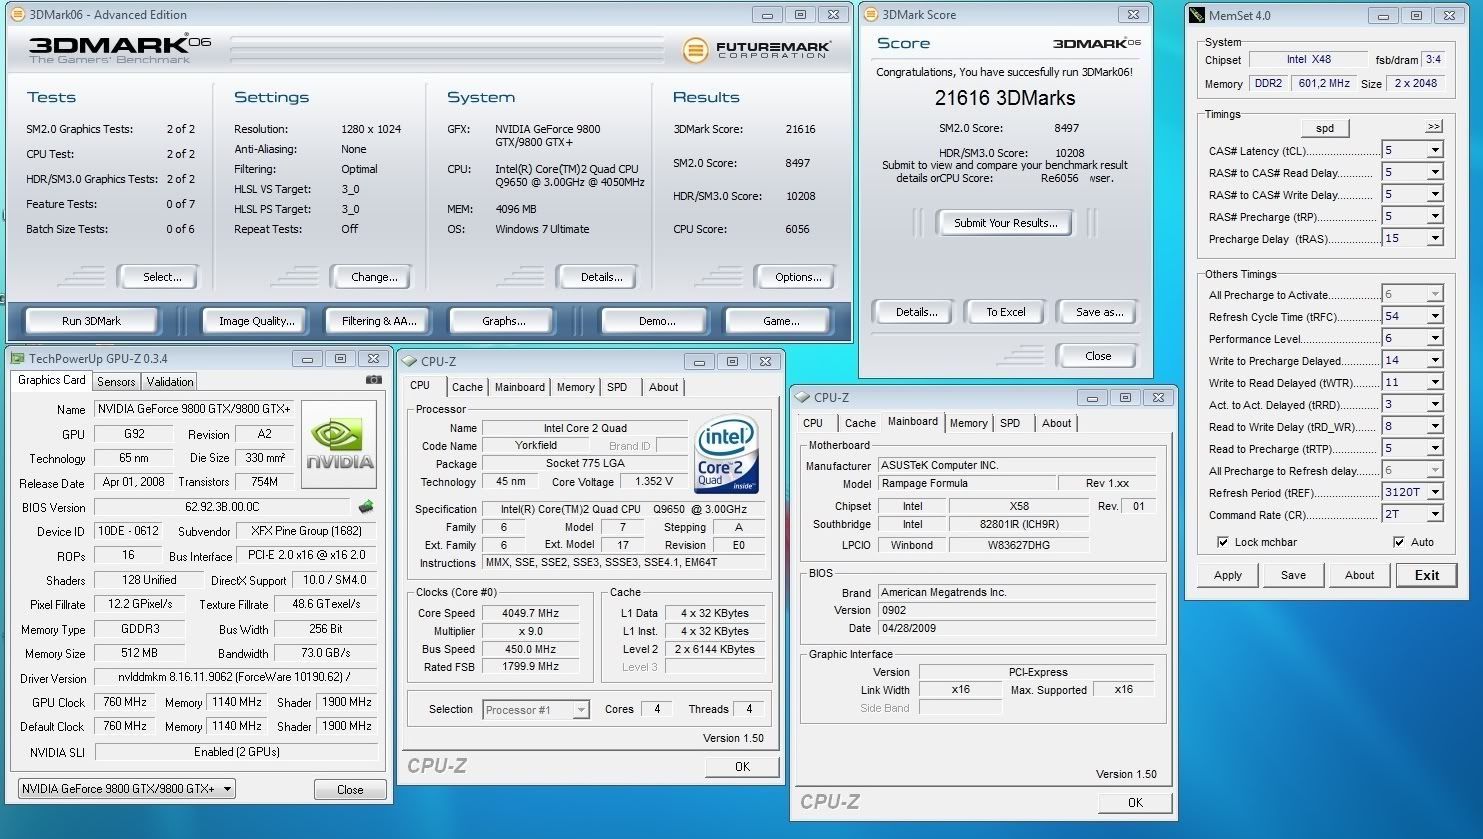Open the RAS# Precharge (tRP) dropdown
Screen dimensions: 1483x839
1435,216
